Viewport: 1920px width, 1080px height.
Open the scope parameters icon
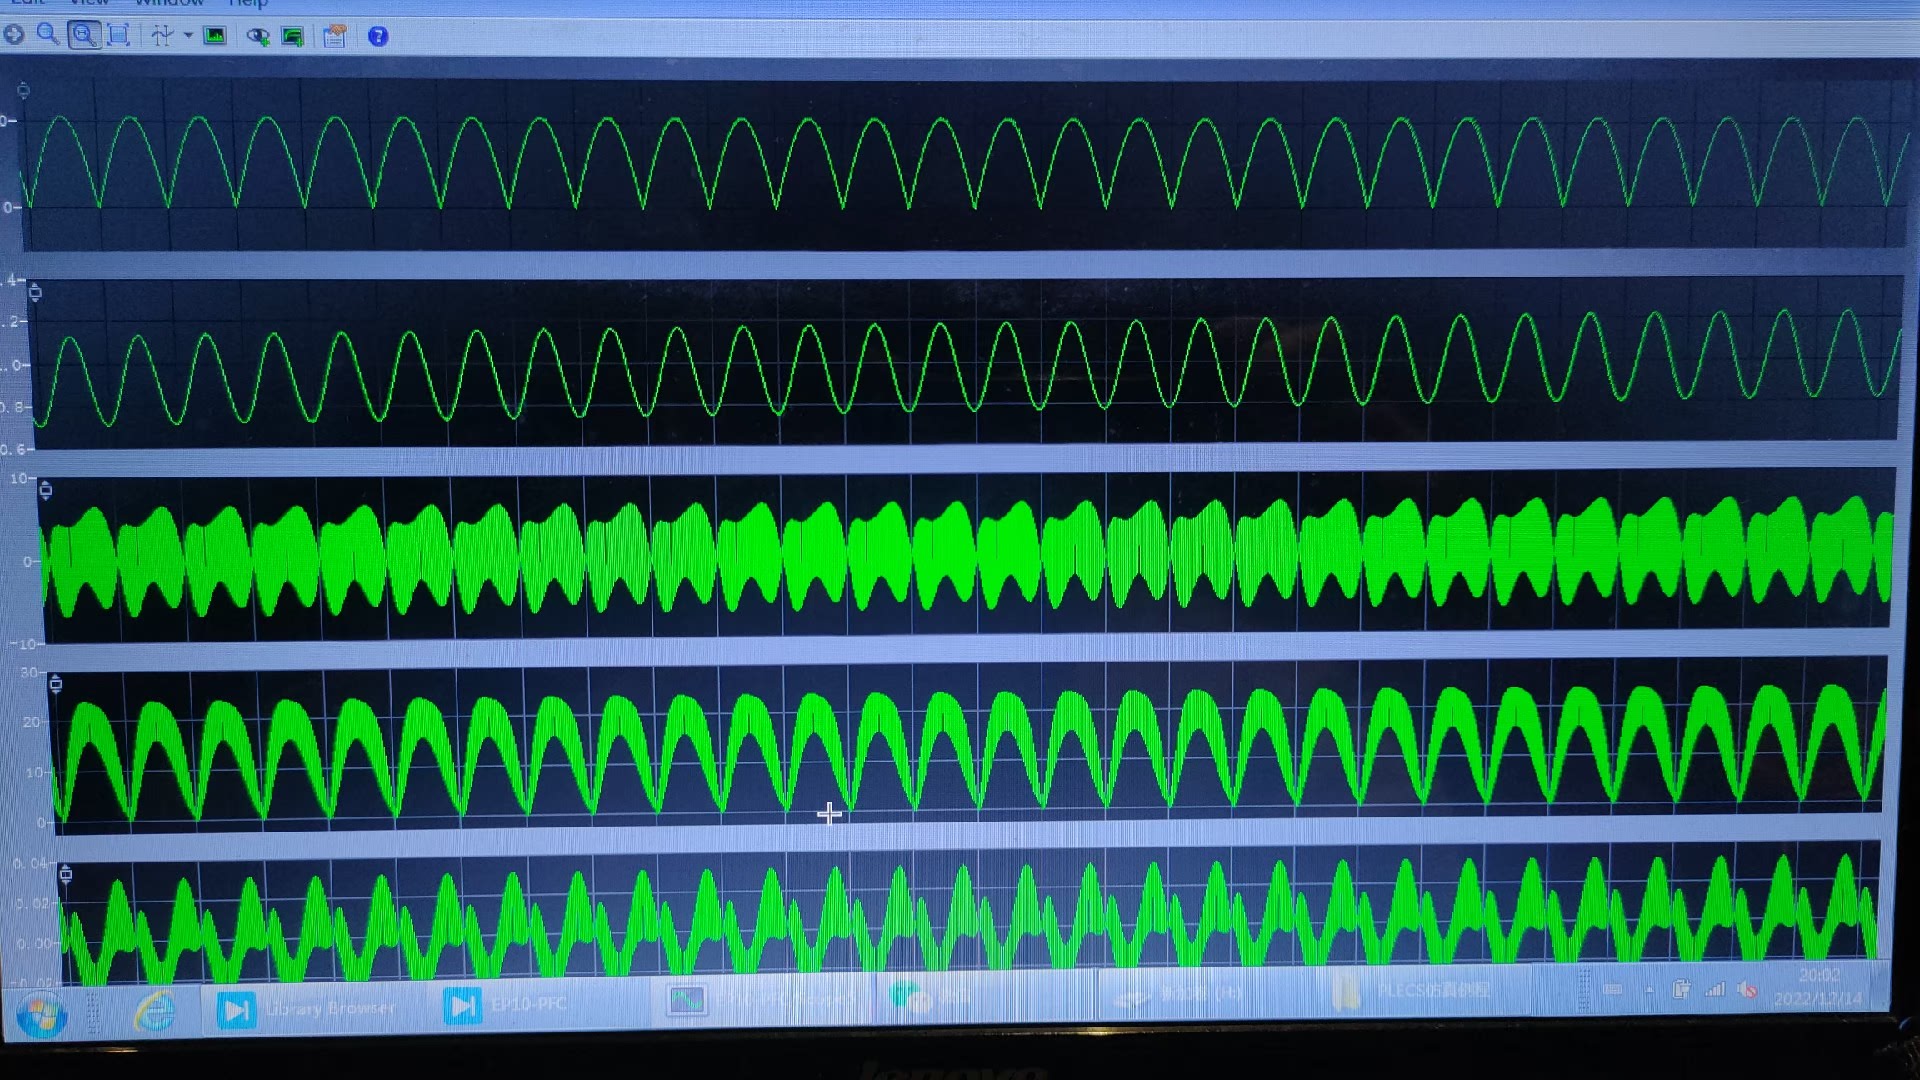tap(335, 37)
